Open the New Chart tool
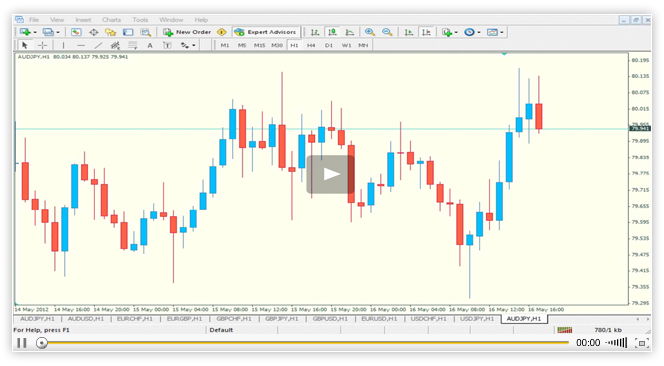The height and width of the screenshot is (366, 664). tap(25, 32)
